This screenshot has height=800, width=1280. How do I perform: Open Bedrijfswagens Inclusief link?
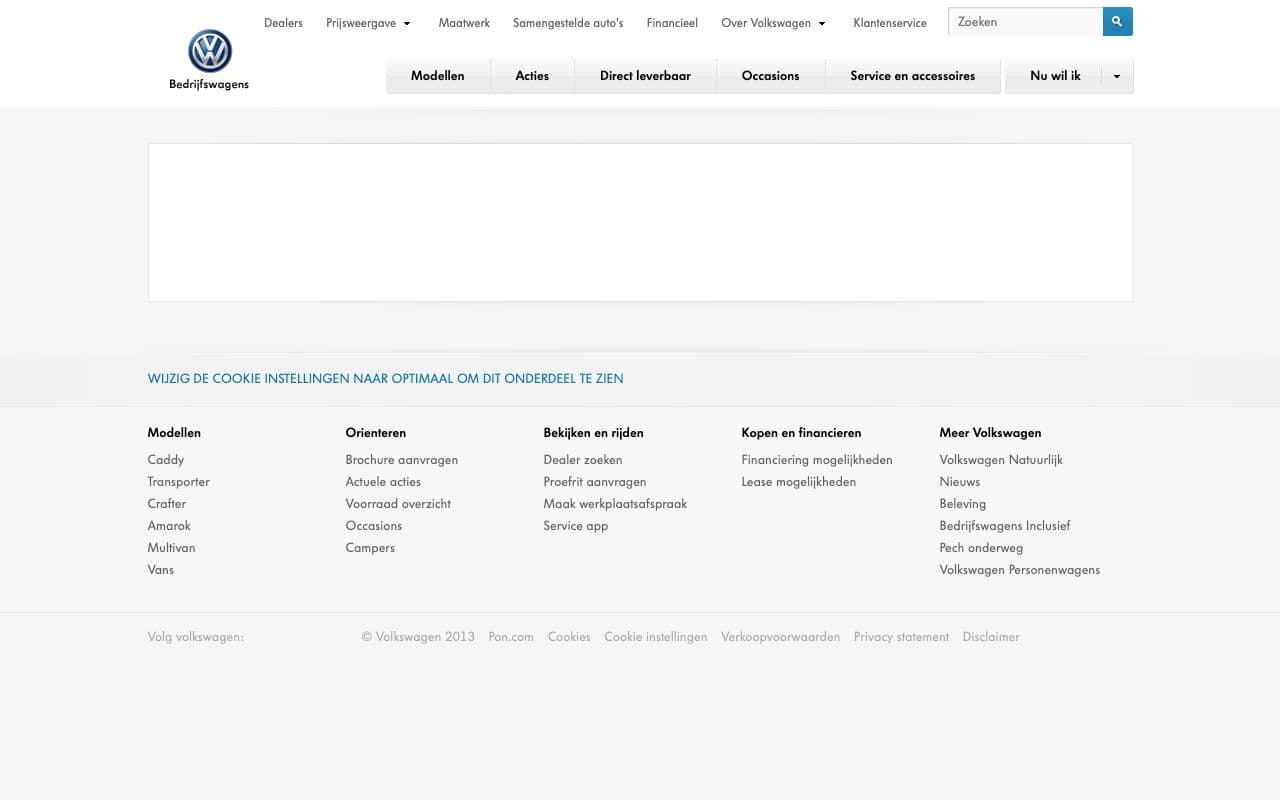coord(1005,526)
